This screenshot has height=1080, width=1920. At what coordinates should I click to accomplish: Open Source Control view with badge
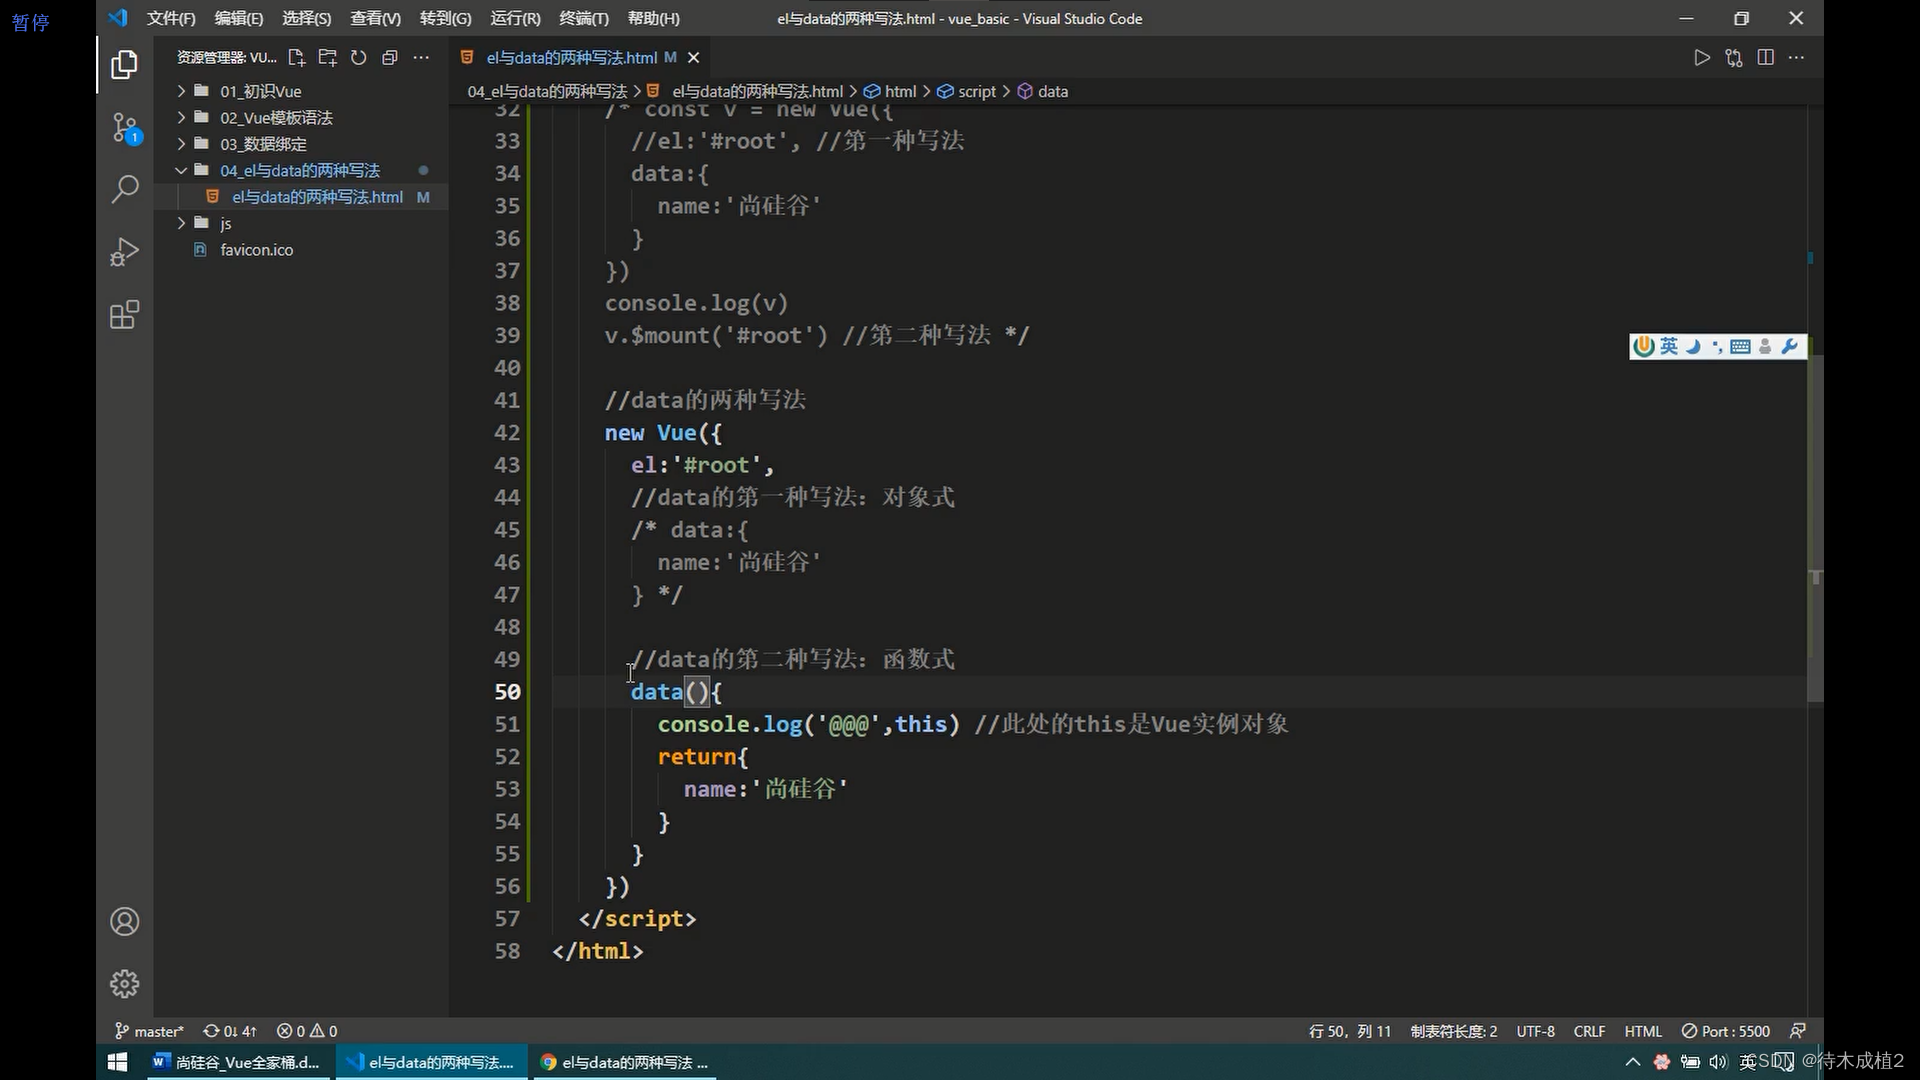126,128
